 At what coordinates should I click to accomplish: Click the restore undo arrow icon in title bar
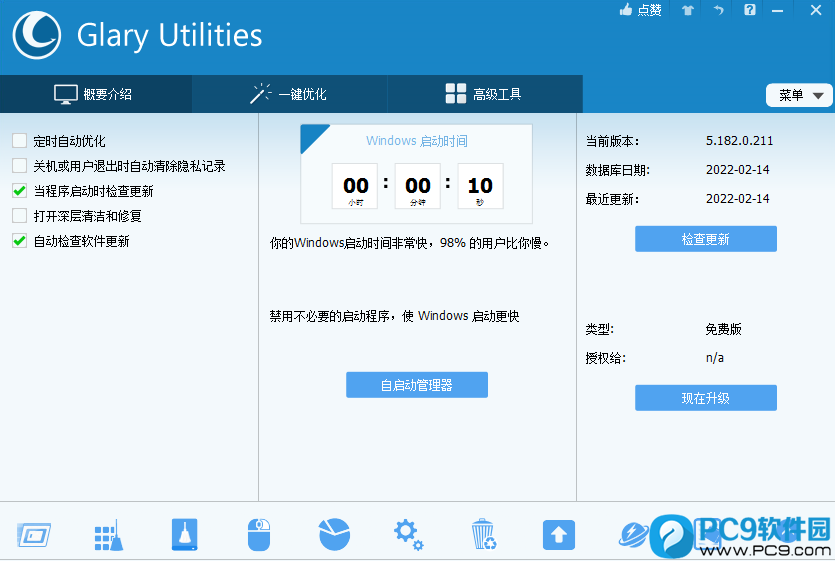tap(718, 10)
